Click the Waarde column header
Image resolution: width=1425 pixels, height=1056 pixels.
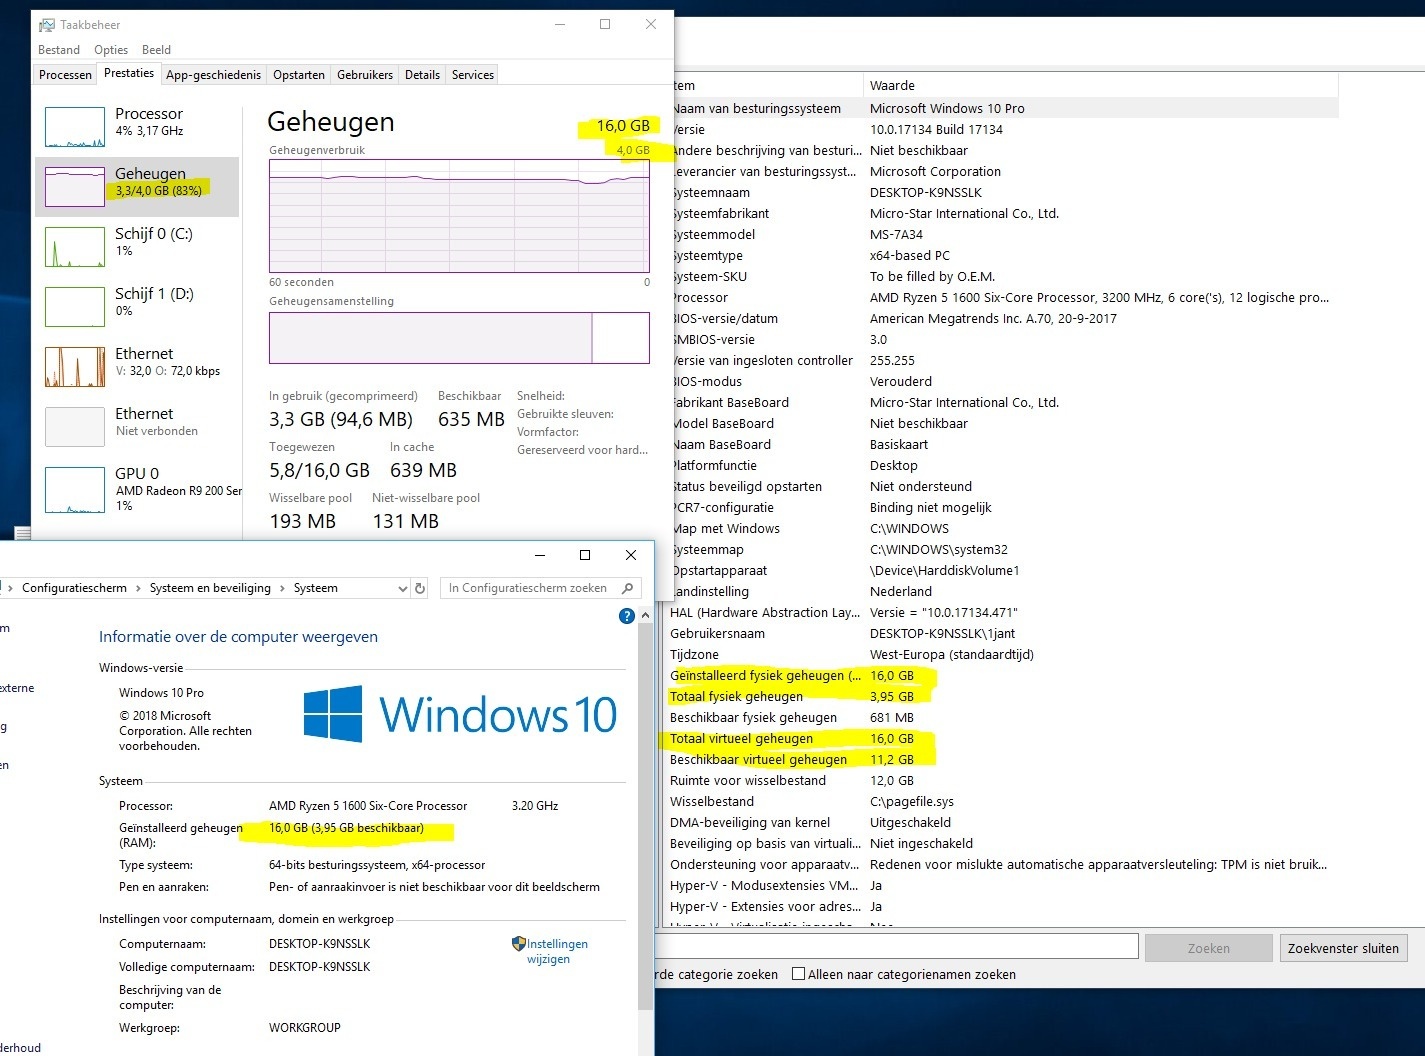[1100, 85]
